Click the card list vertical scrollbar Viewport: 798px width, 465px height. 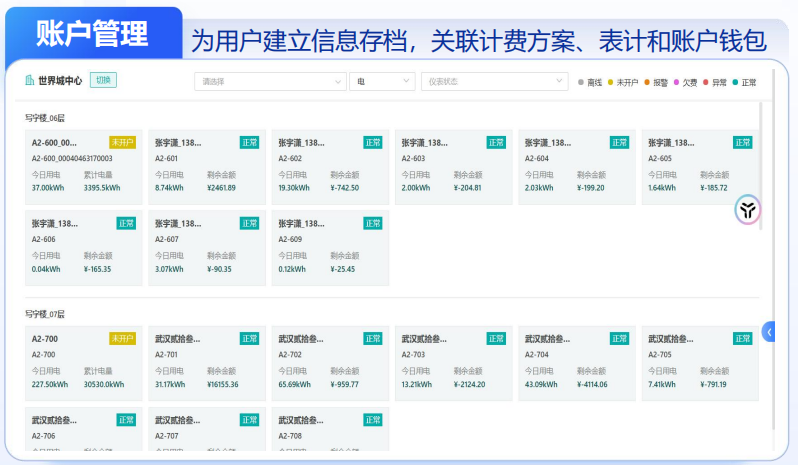761,166
